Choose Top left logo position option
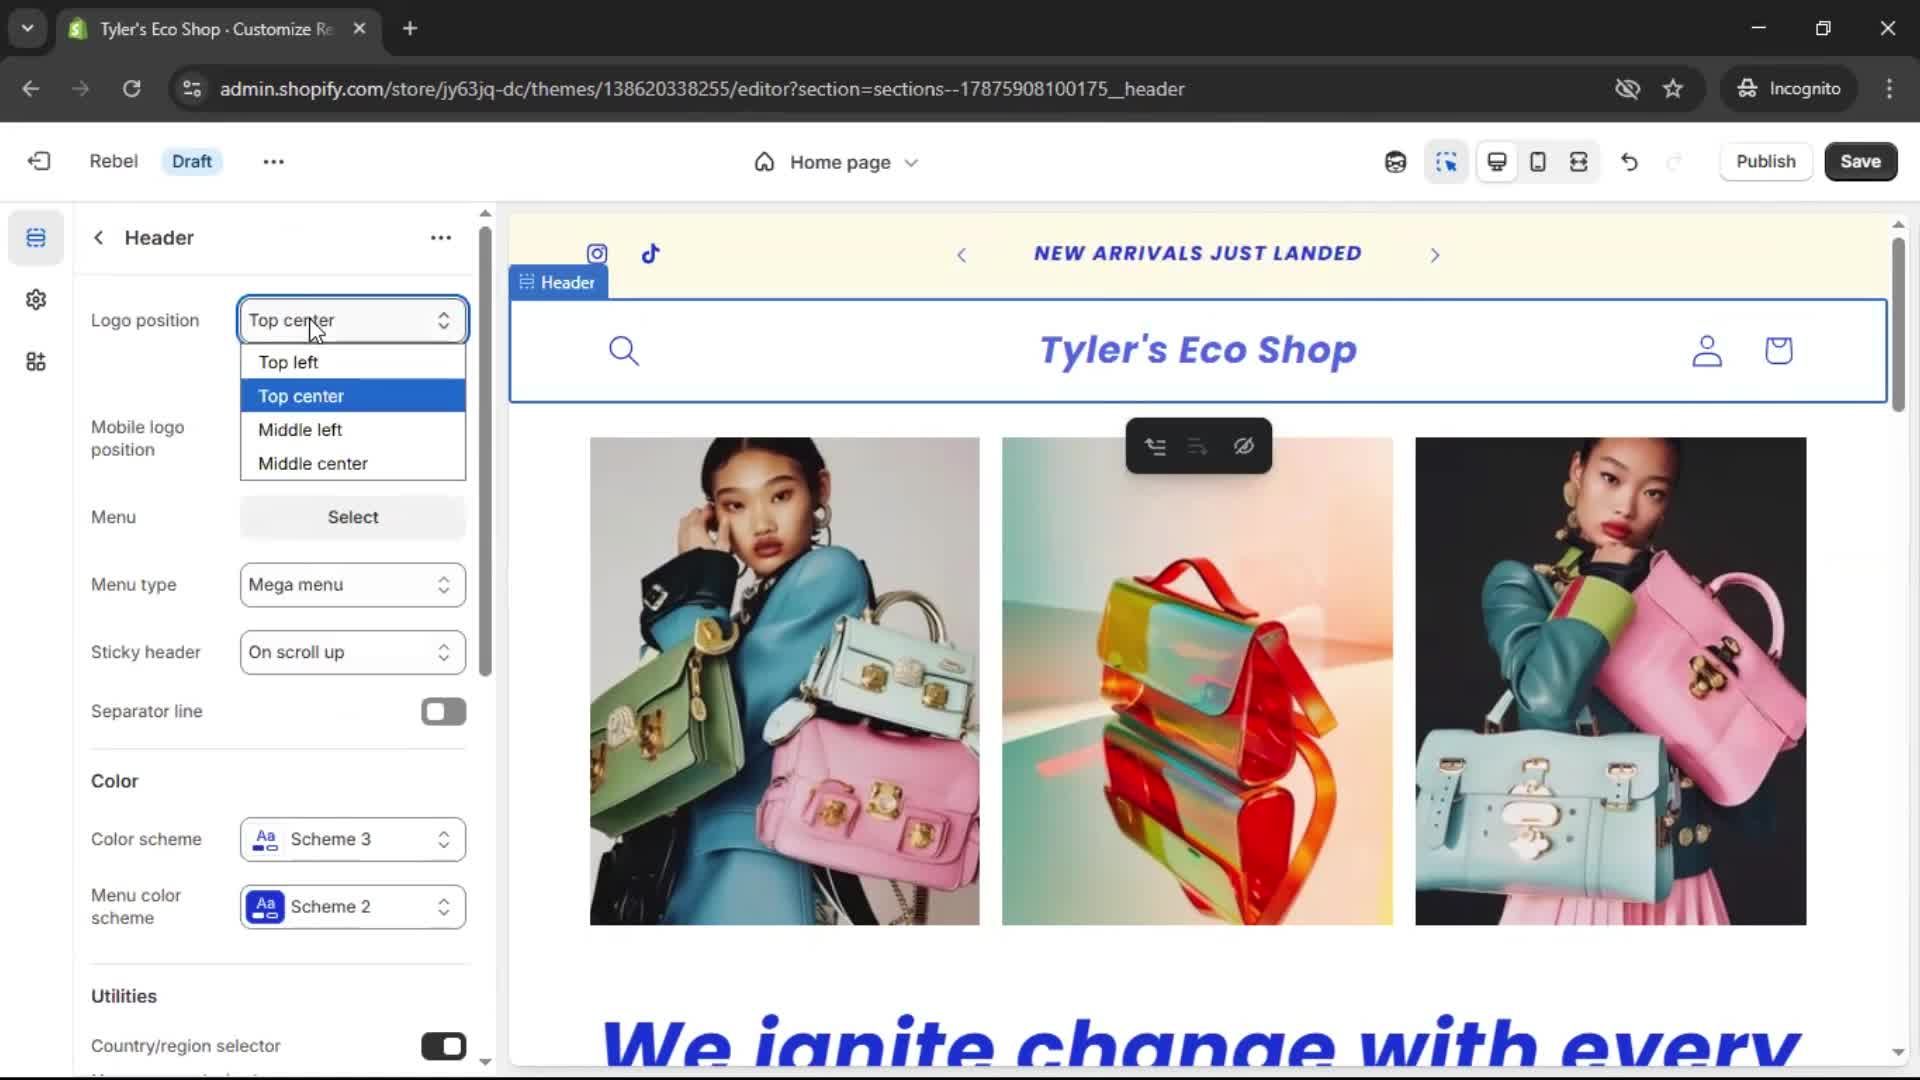The image size is (1920, 1080). [288, 362]
